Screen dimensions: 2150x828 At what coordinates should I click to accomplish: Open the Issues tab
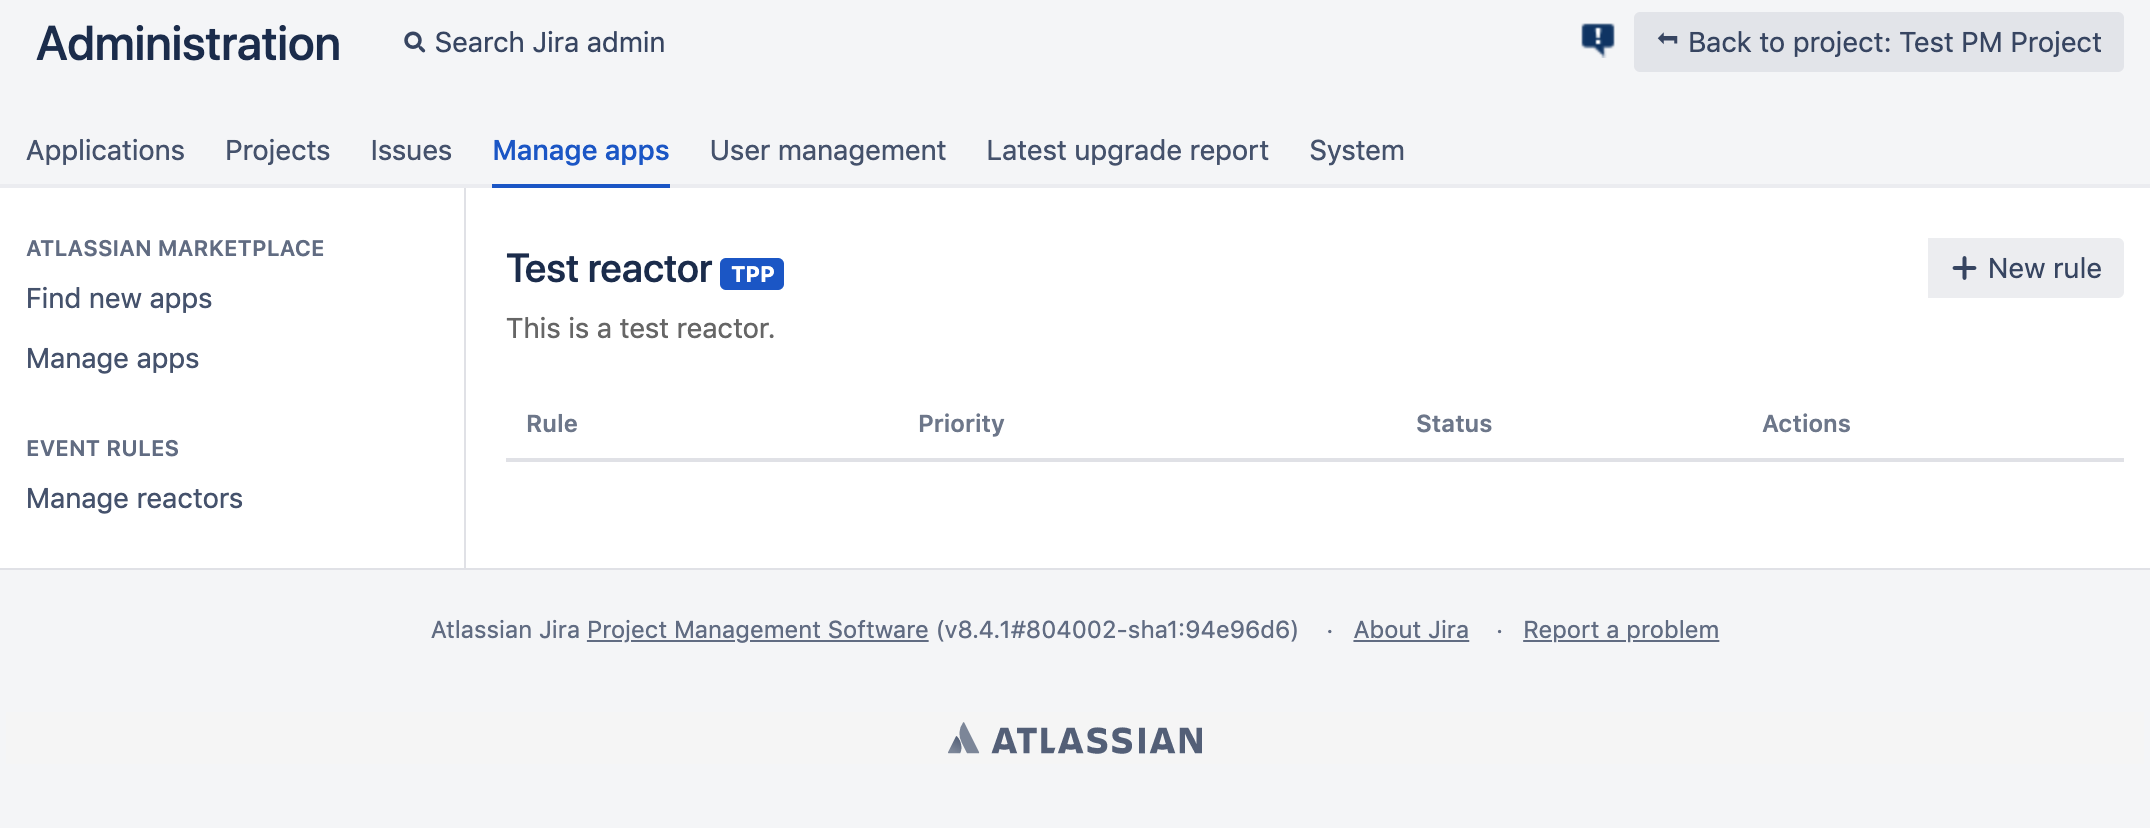click(x=411, y=150)
